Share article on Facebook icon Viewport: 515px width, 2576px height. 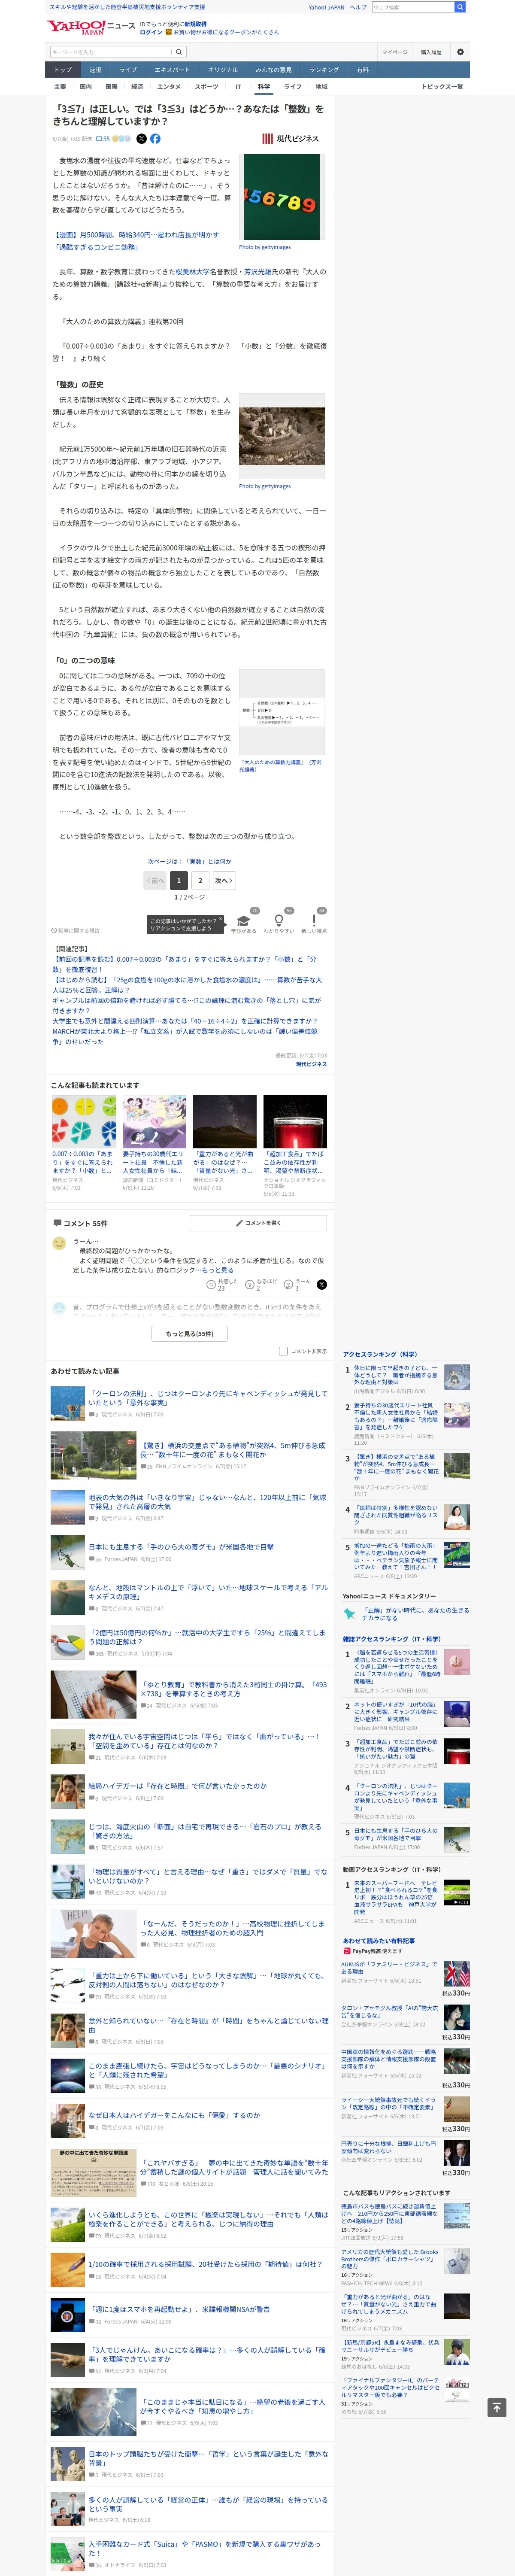[x=155, y=139]
